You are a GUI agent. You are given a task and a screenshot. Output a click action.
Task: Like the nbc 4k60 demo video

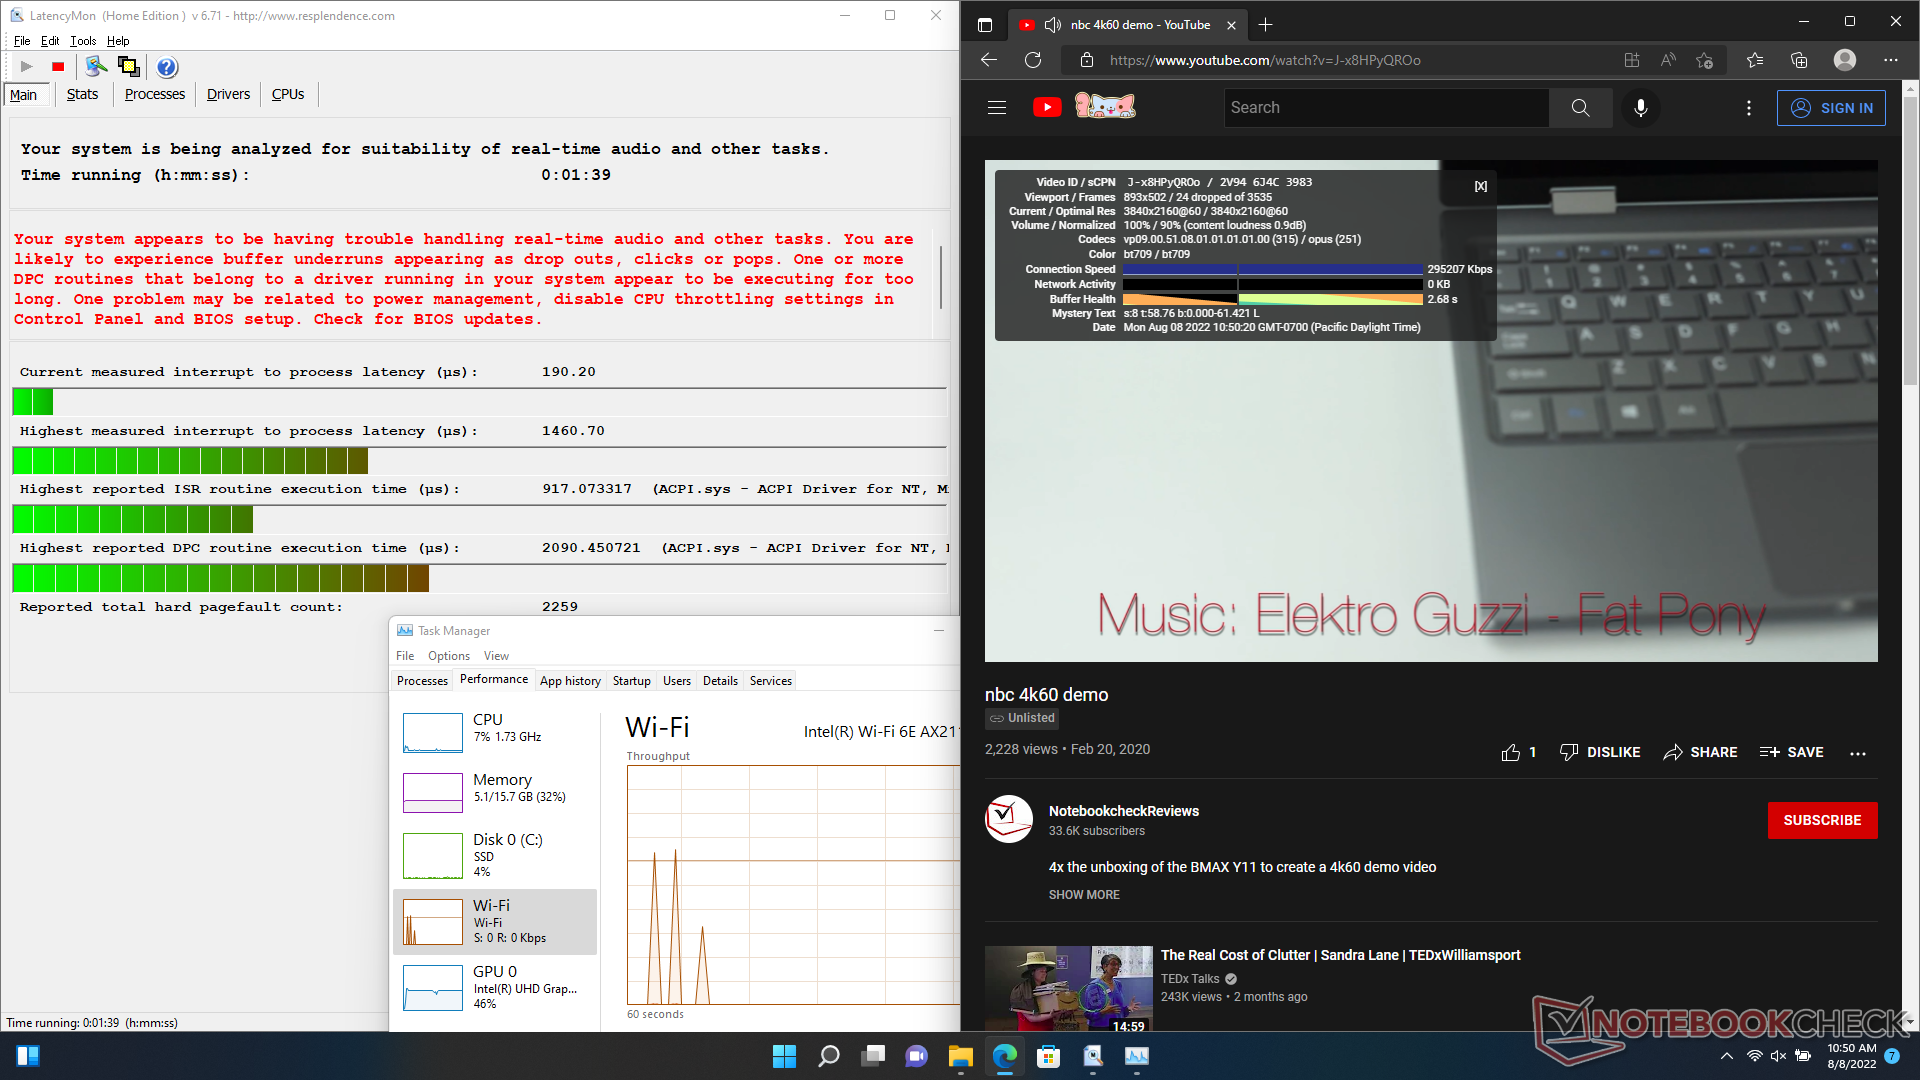click(1518, 752)
